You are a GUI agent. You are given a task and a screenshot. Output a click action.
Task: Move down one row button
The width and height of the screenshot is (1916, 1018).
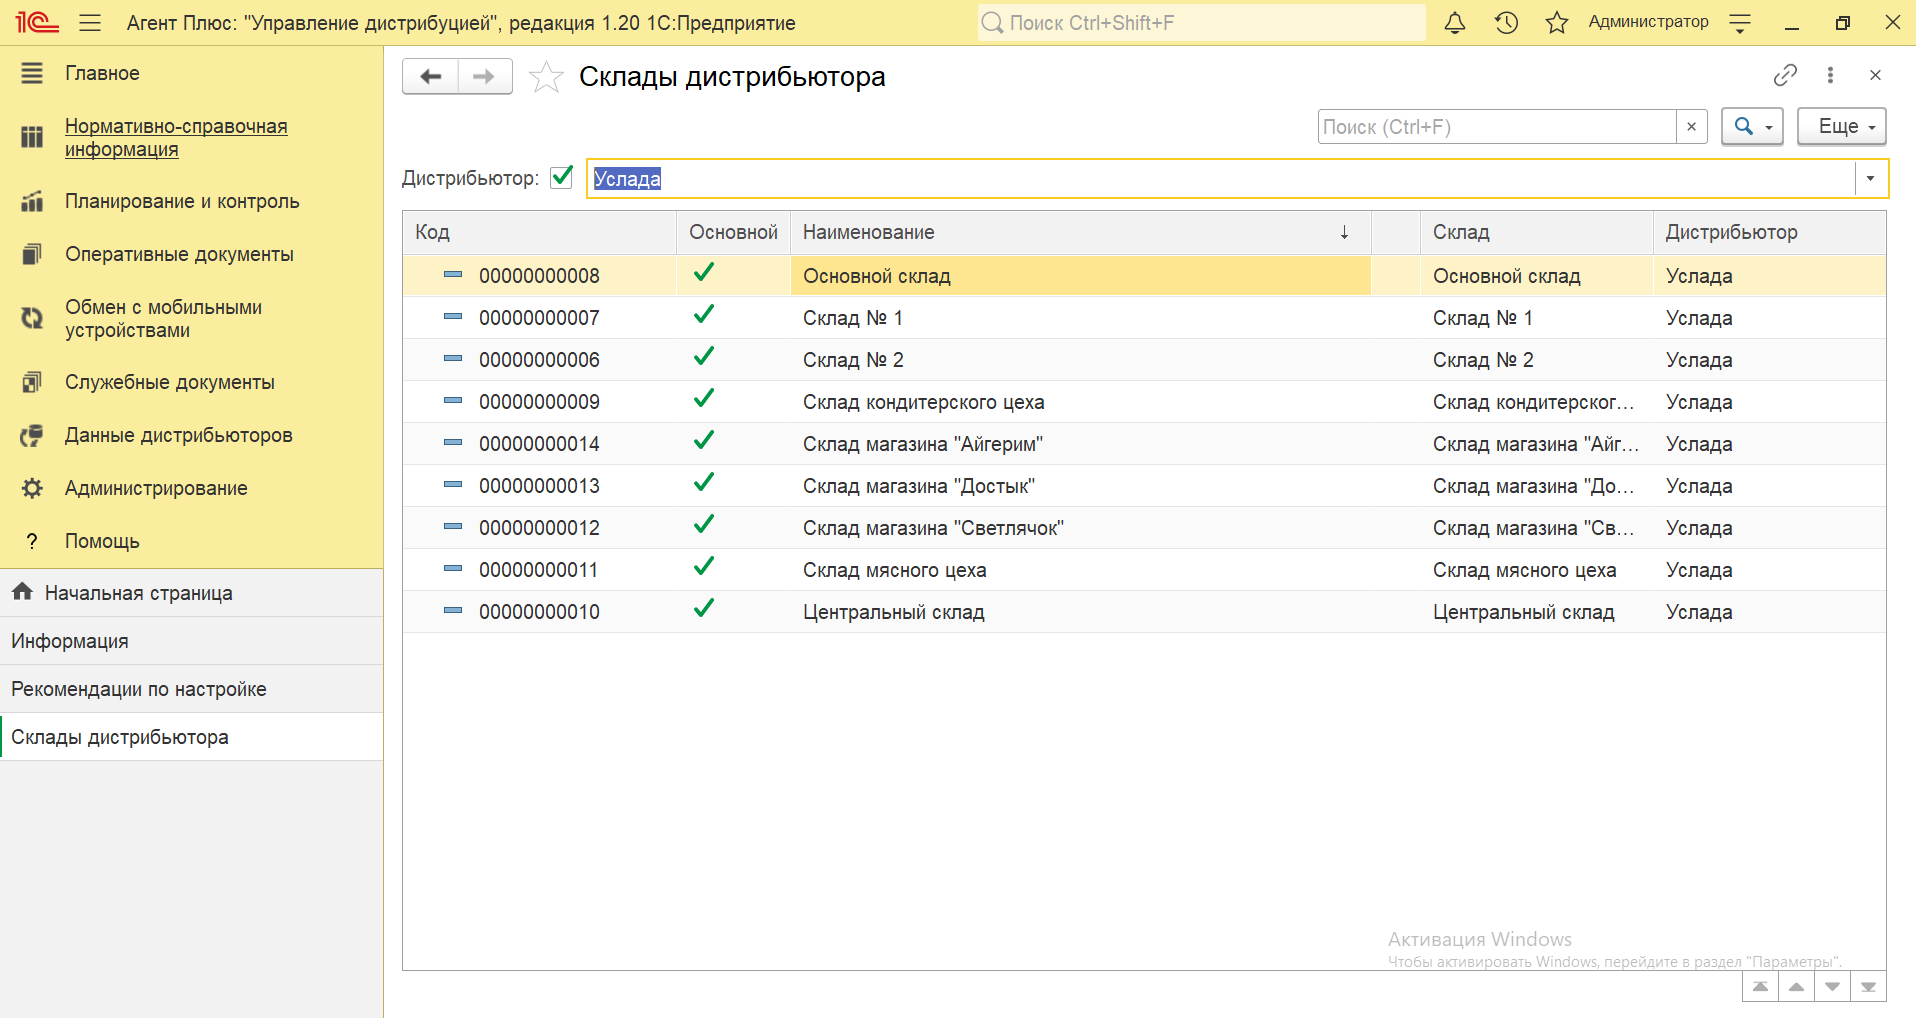(1832, 986)
